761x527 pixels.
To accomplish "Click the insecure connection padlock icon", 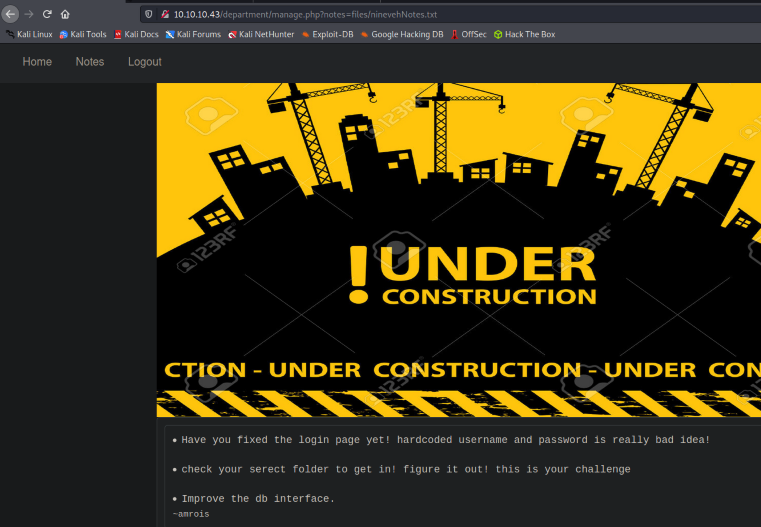I will point(164,14).
